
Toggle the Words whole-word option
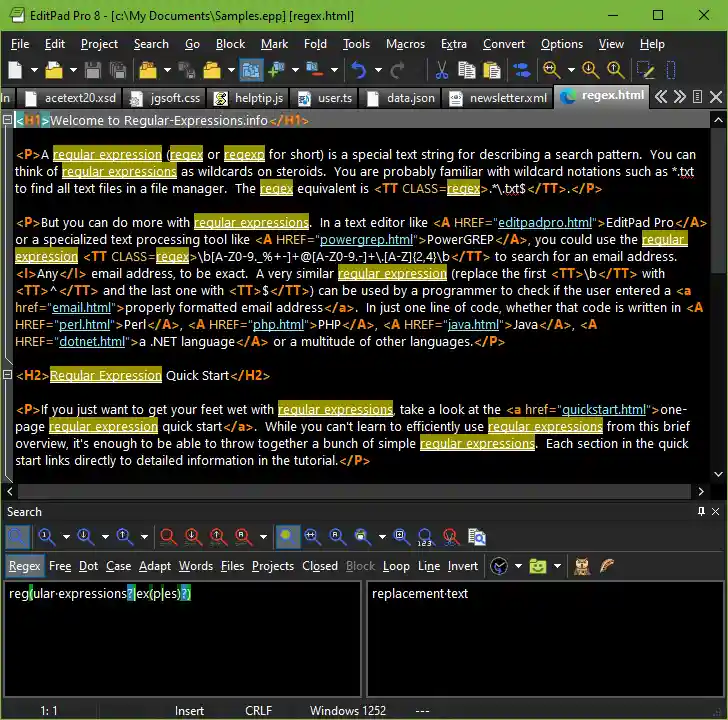pyautogui.click(x=196, y=566)
